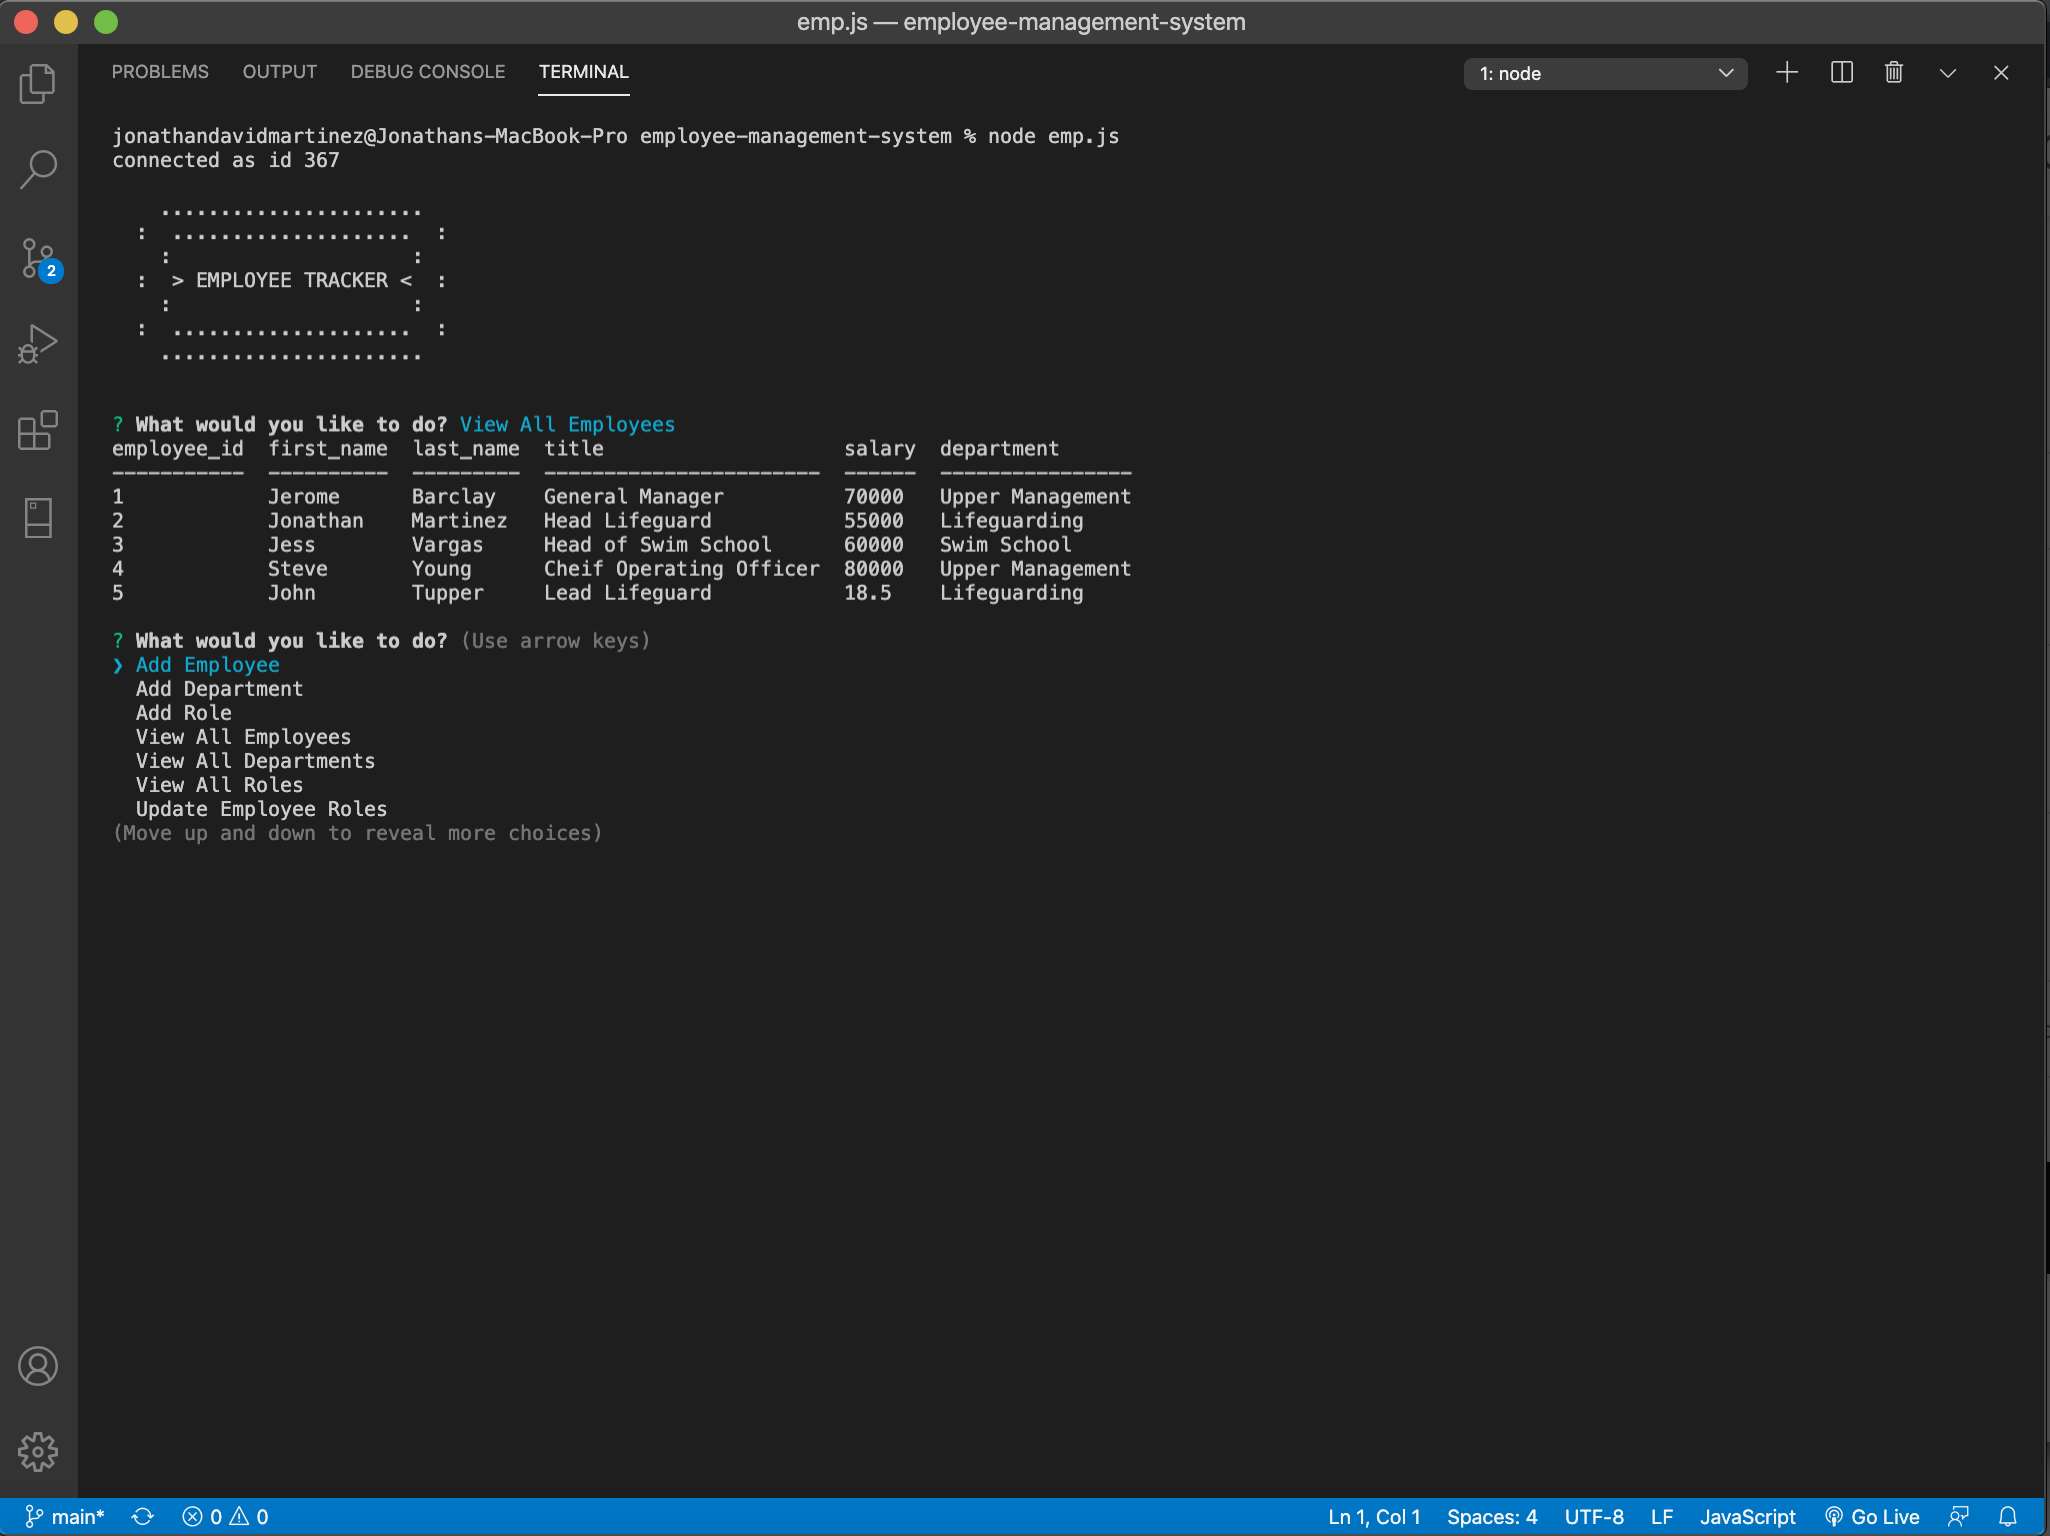The image size is (2050, 1536).
Task: Switch to the DEBUG CONSOLE tab
Action: tap(428, 72)
